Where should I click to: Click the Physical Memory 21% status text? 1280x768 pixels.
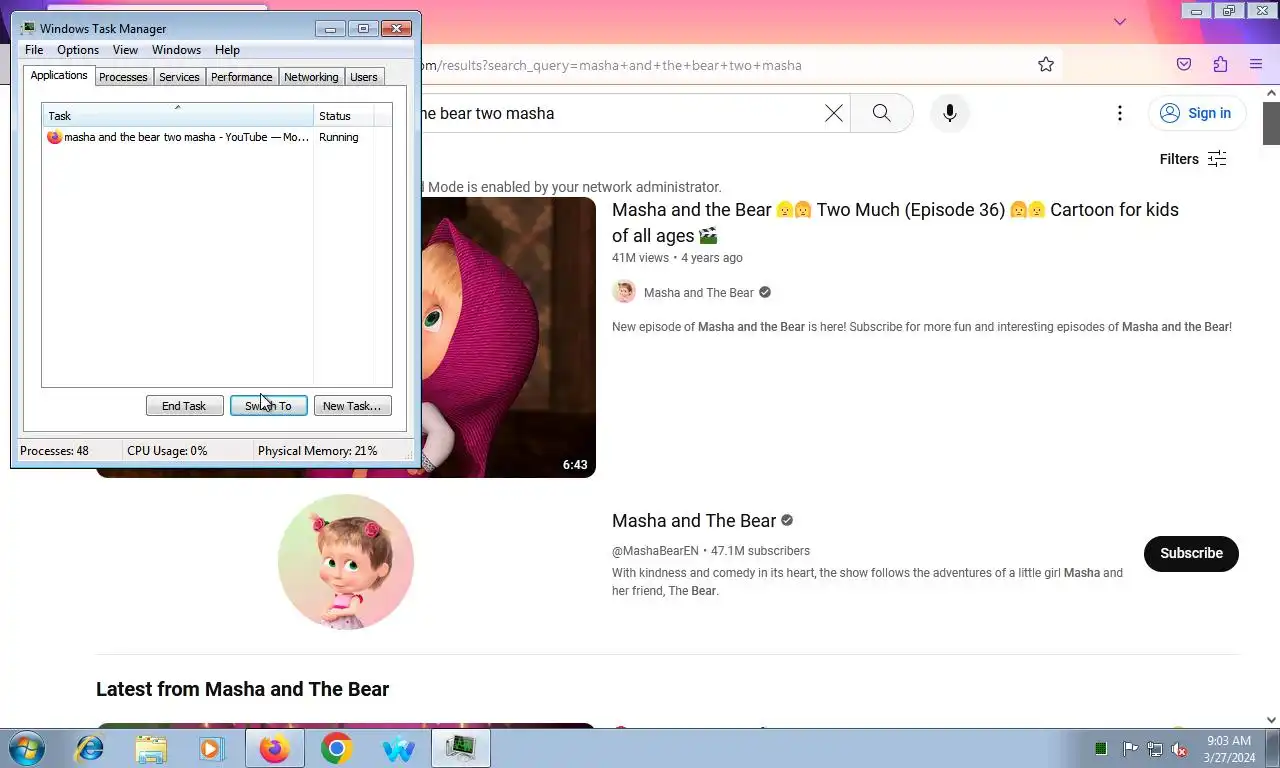click(317, 451)
